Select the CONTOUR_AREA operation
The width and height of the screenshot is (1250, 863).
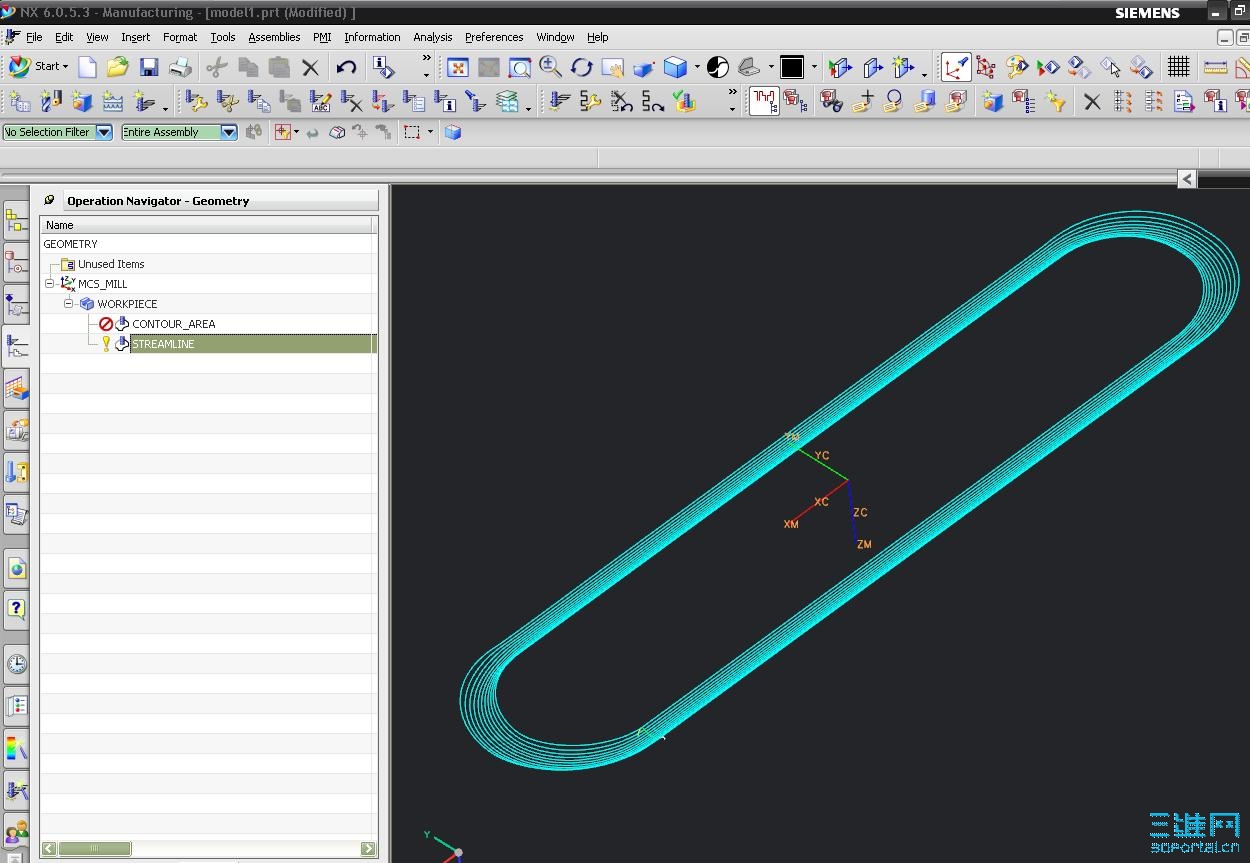(173, 324)
